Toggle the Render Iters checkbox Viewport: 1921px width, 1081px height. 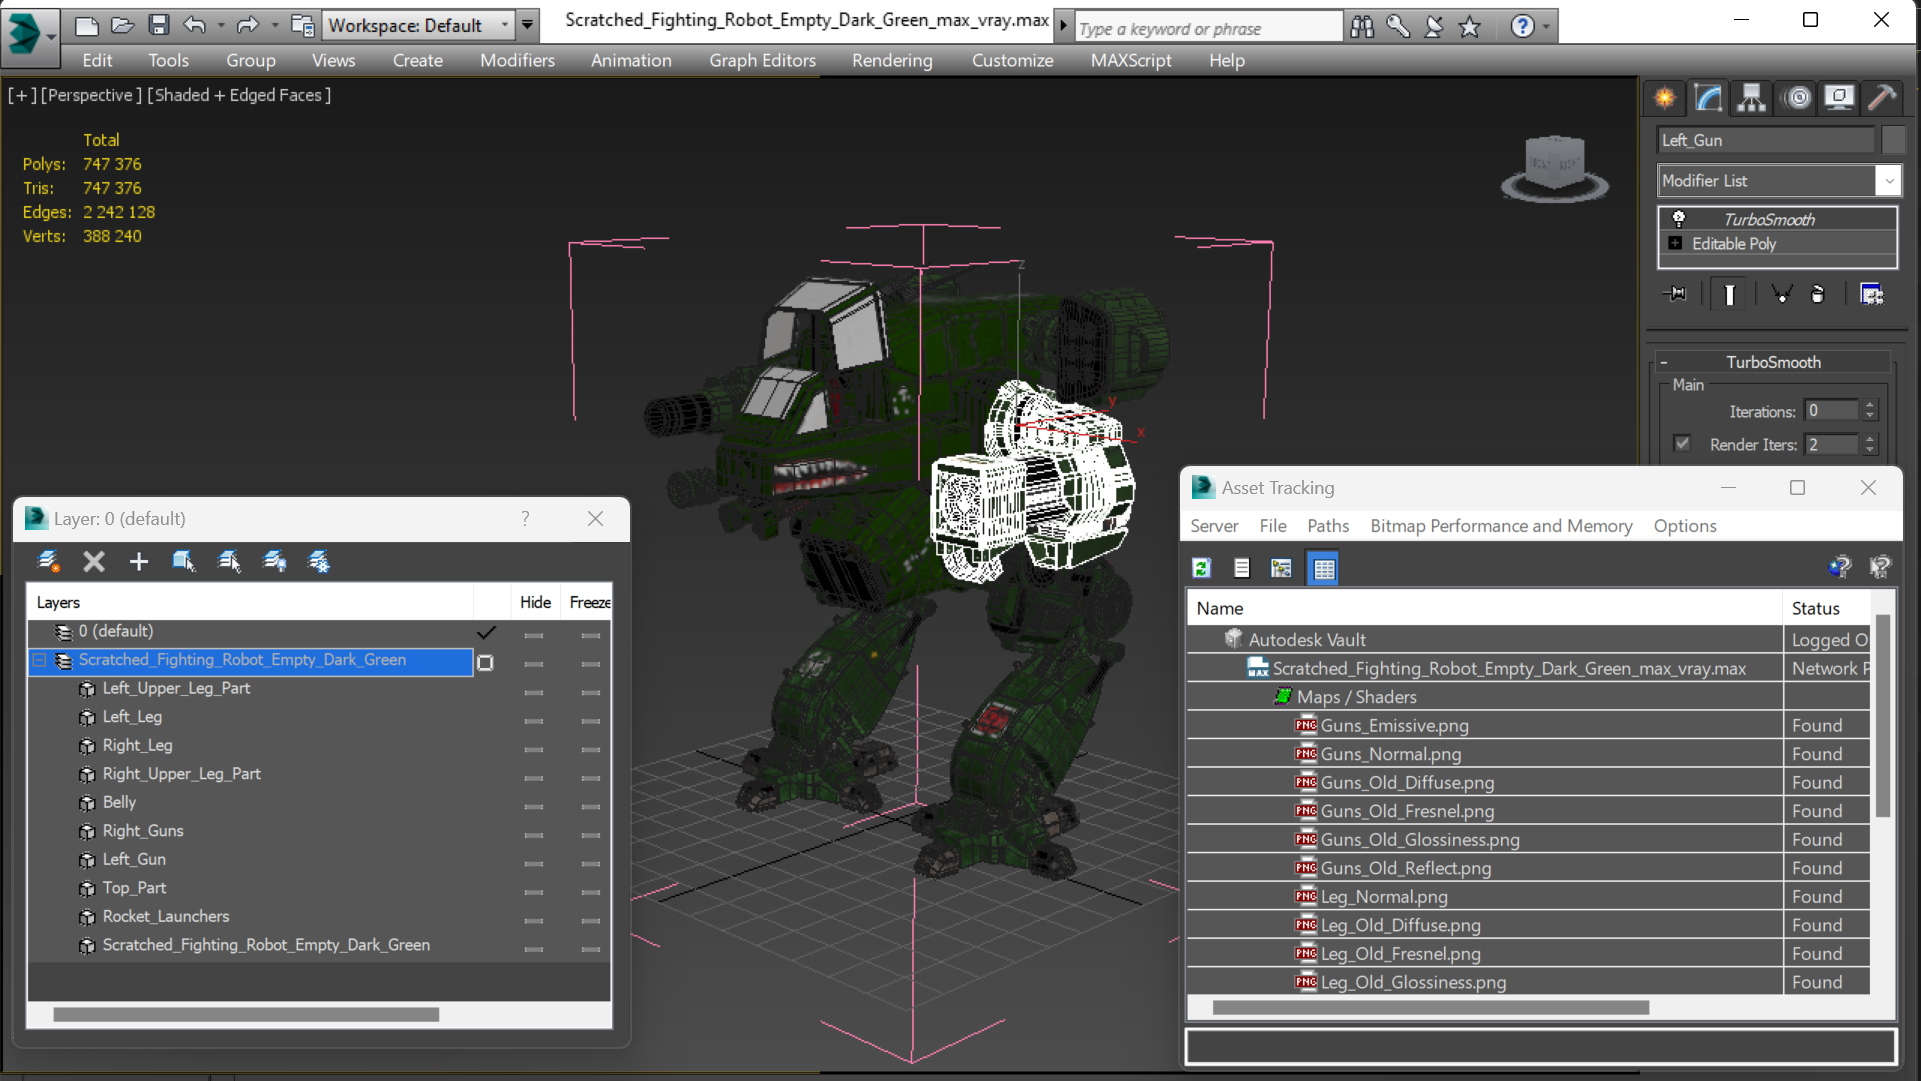[x=1683, y=444]
